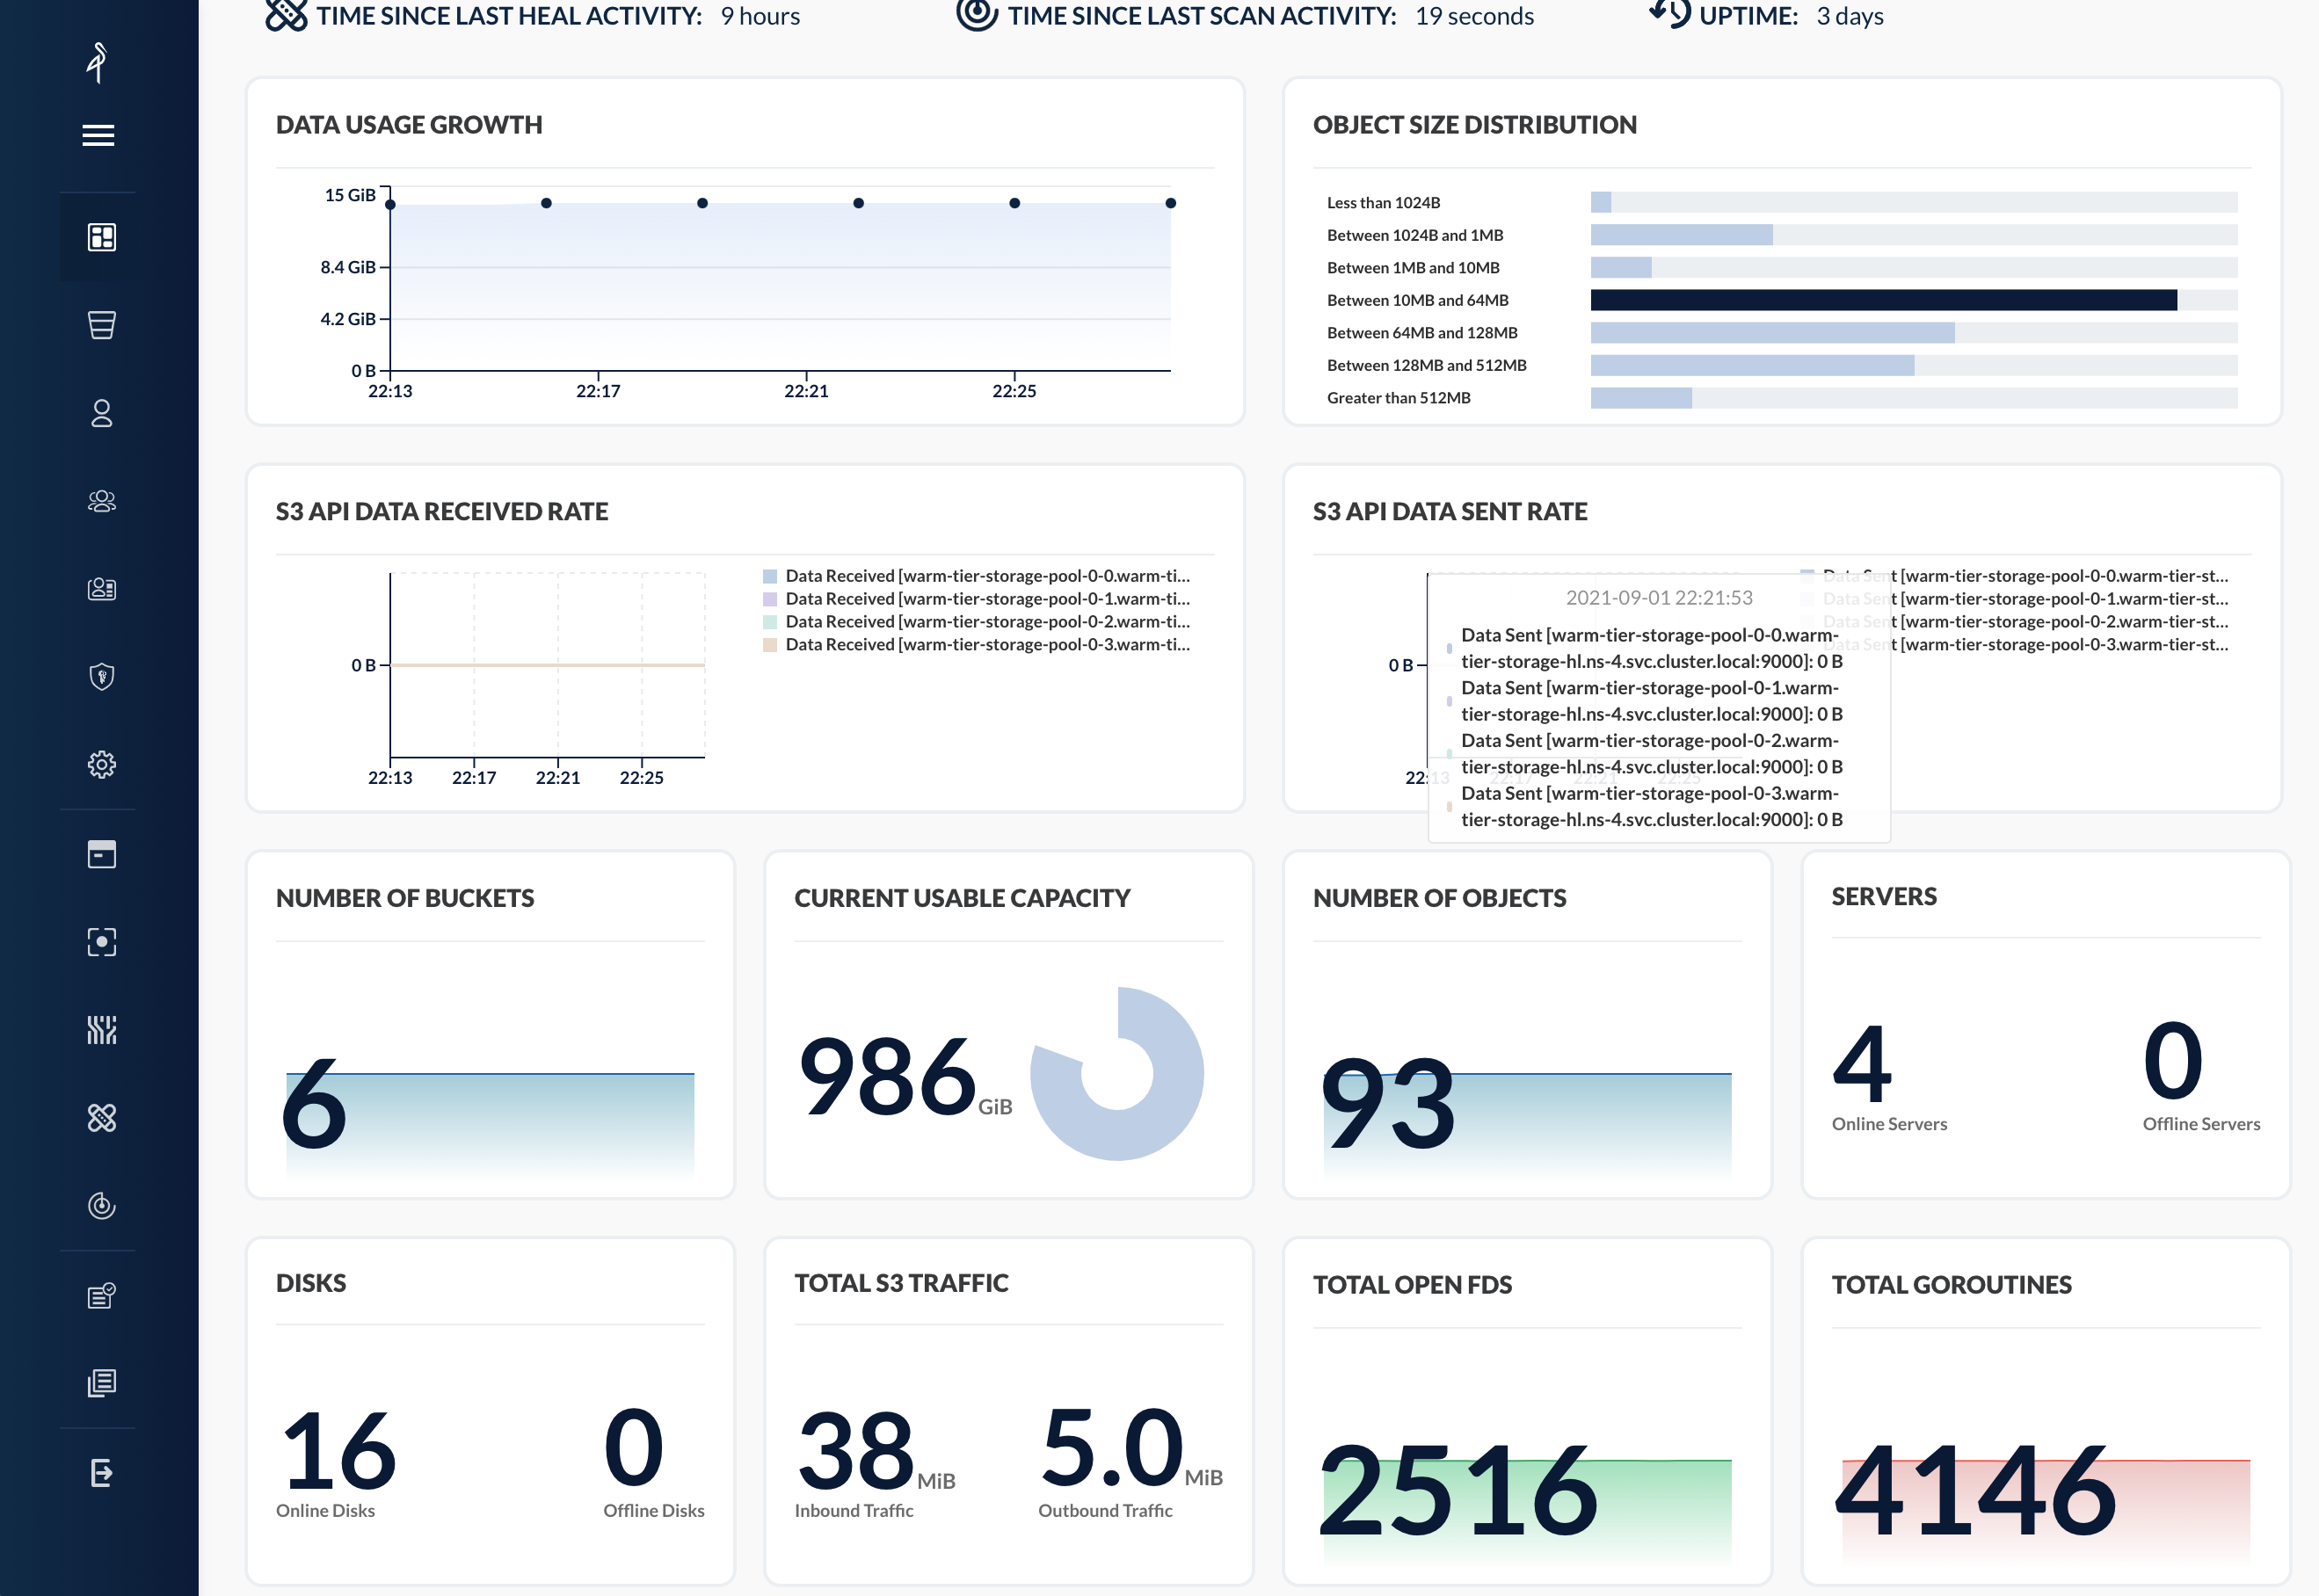Open the Buckets page icon
This screenshot has height=1596, width=2319.
click(x=101, y=325)
